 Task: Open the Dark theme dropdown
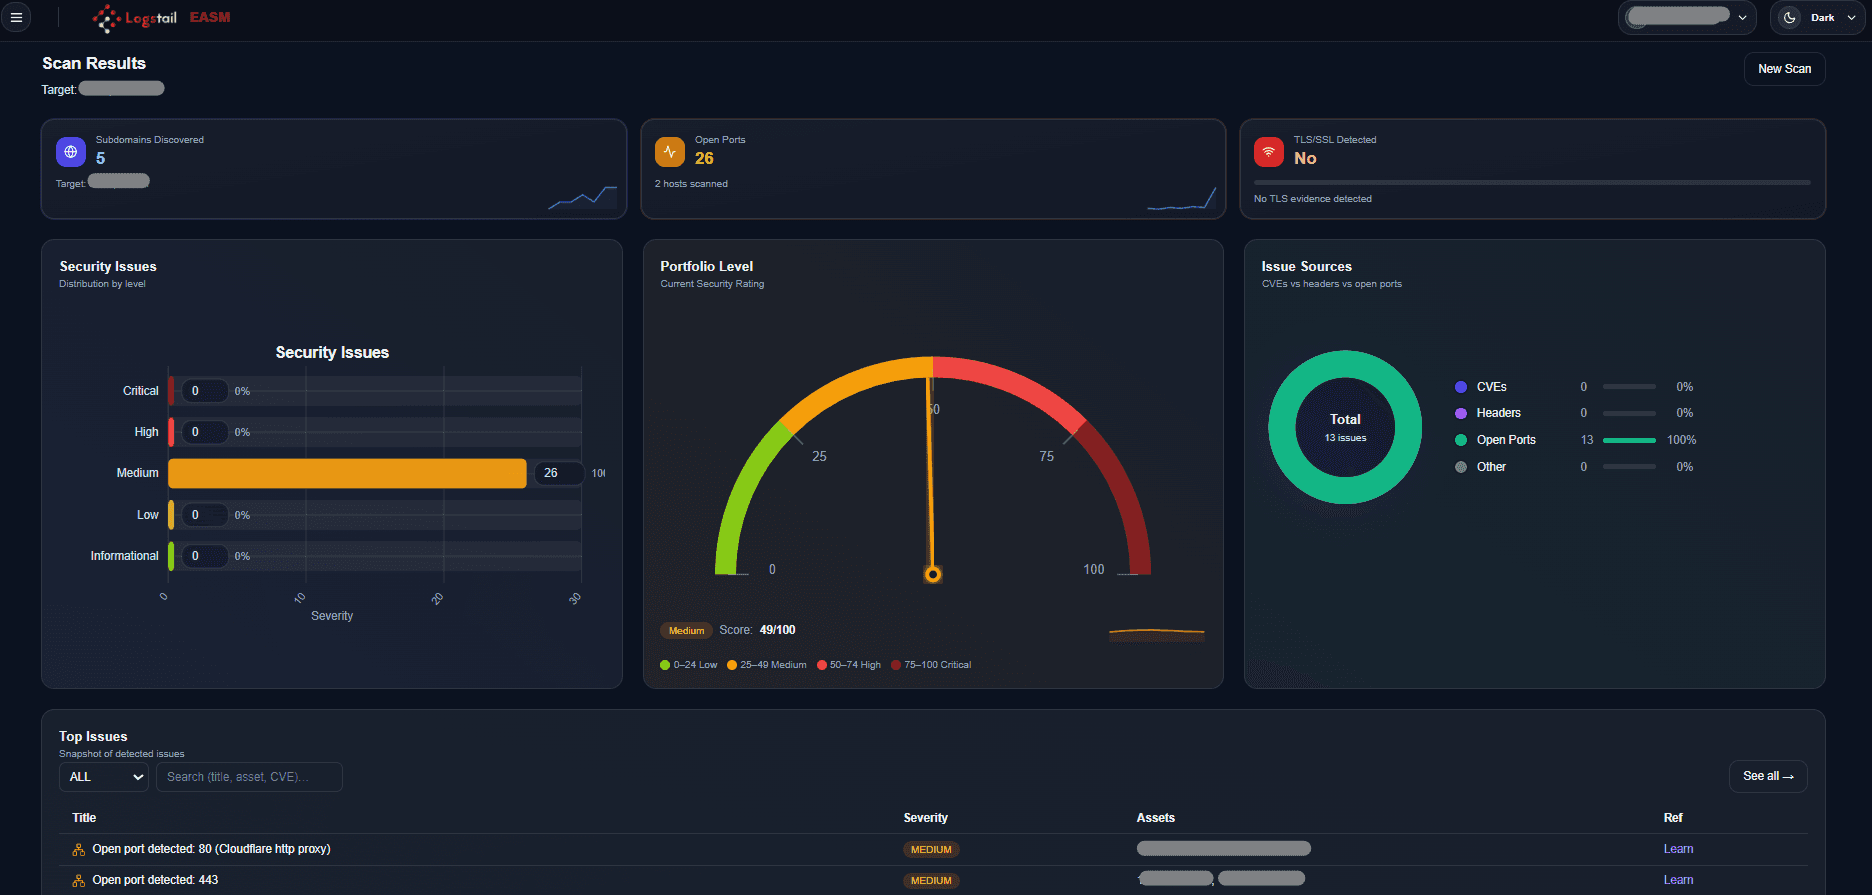point(1818,17)
